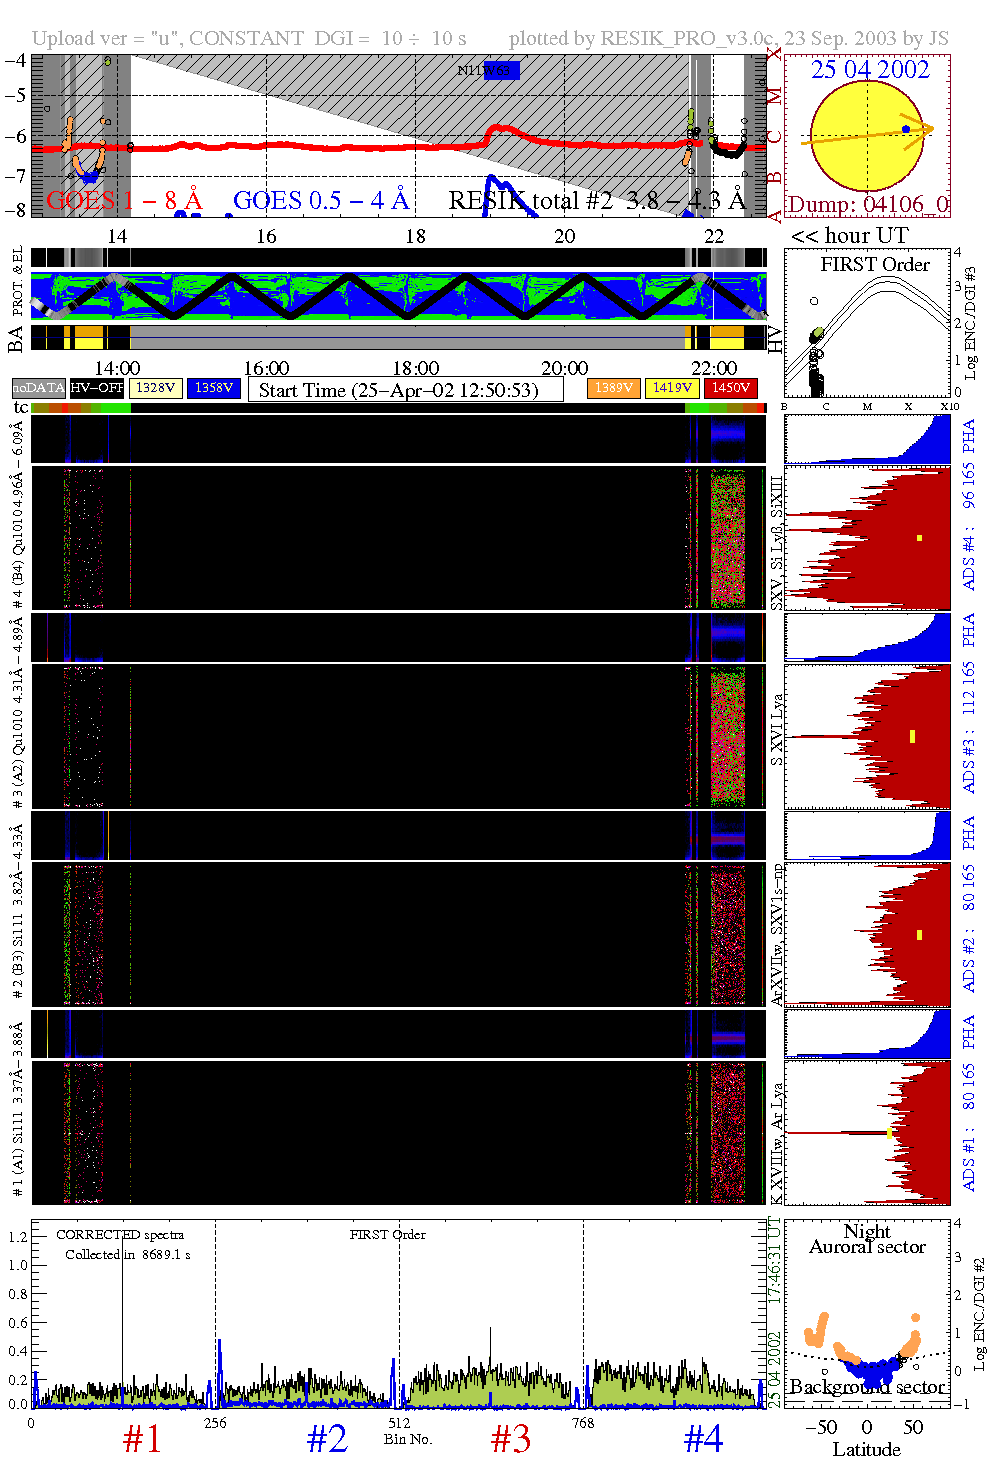Click the red GOES 1 – 8 Å label

[x=125, y=201]
